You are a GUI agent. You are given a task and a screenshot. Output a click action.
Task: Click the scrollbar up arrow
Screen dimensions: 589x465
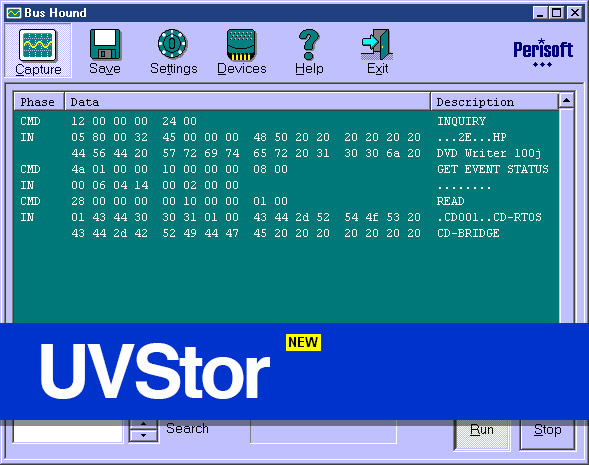(566, 100)
